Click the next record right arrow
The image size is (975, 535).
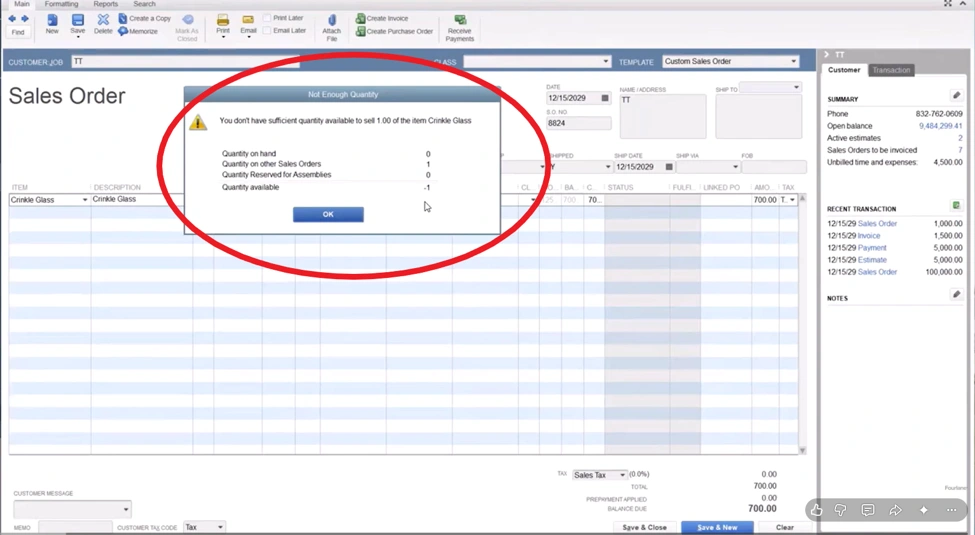pos(25,19)
